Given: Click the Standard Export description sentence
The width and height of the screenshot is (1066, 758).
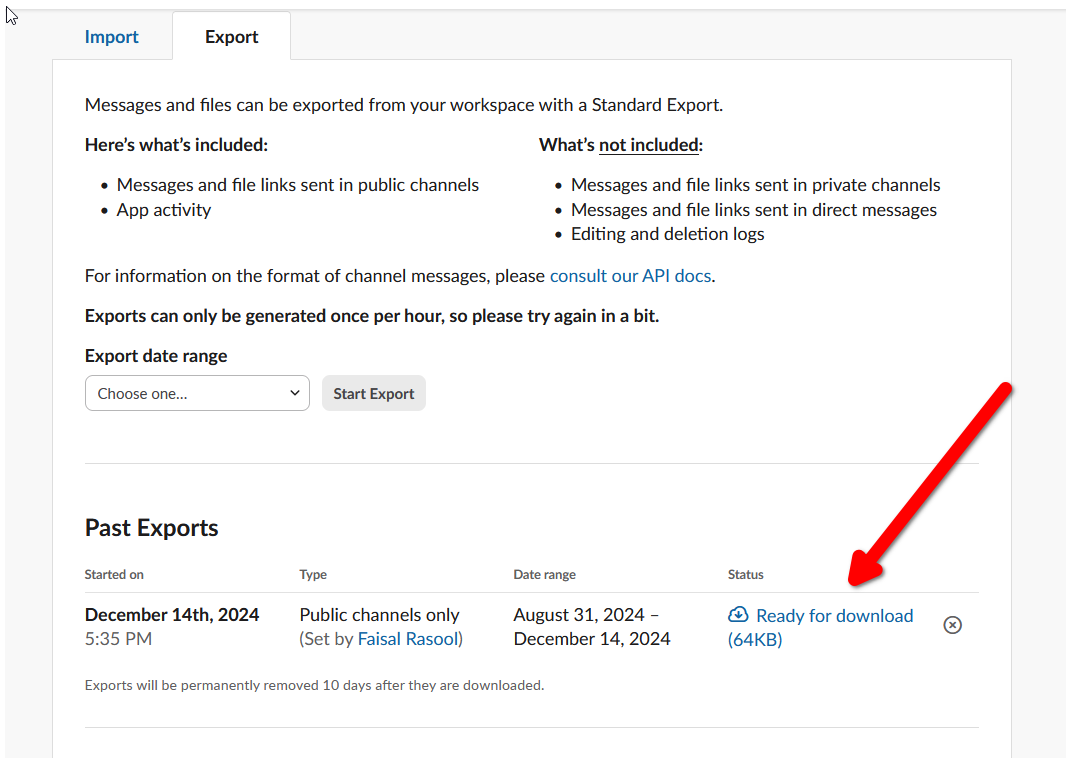Looking at the screenshot, I should point(404,105).
